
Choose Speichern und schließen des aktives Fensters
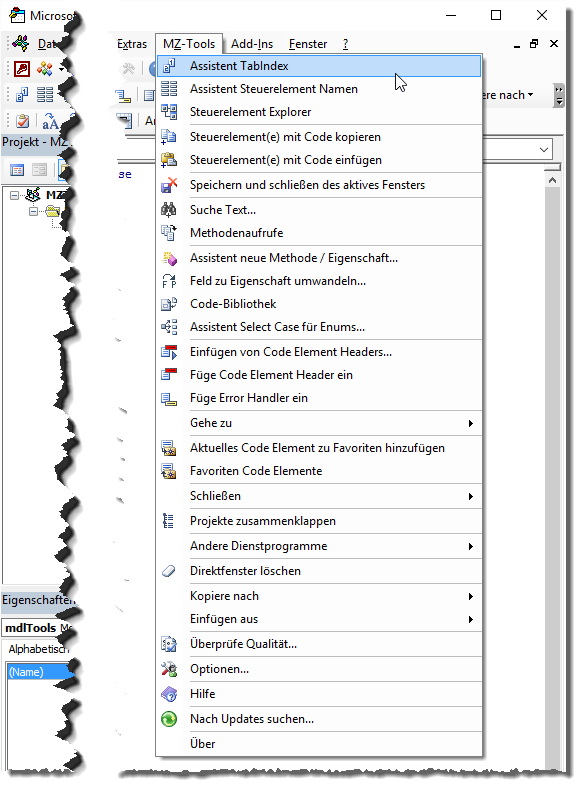[319, 185]
